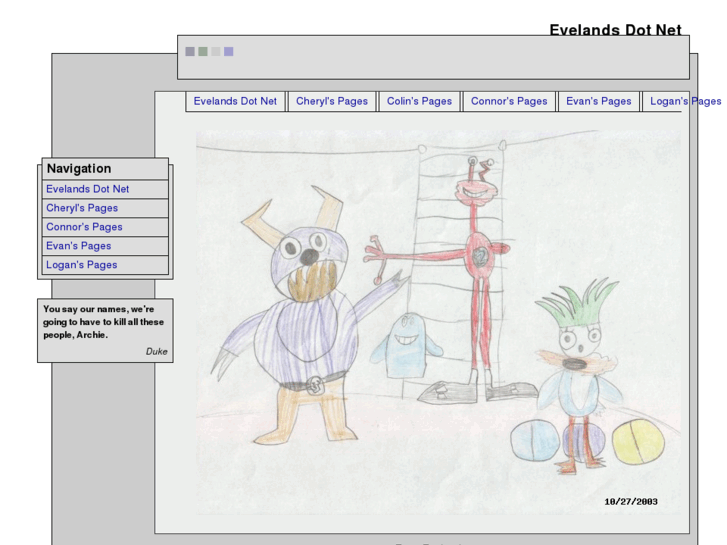The image size is (727, 545).
Task: Open the Evelands Dot Net top tab
Action: (235, 101)
